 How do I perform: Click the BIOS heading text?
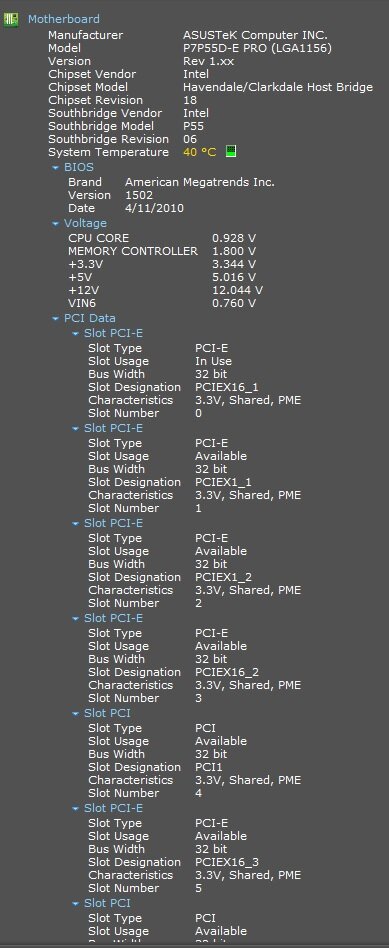(79, 167)
